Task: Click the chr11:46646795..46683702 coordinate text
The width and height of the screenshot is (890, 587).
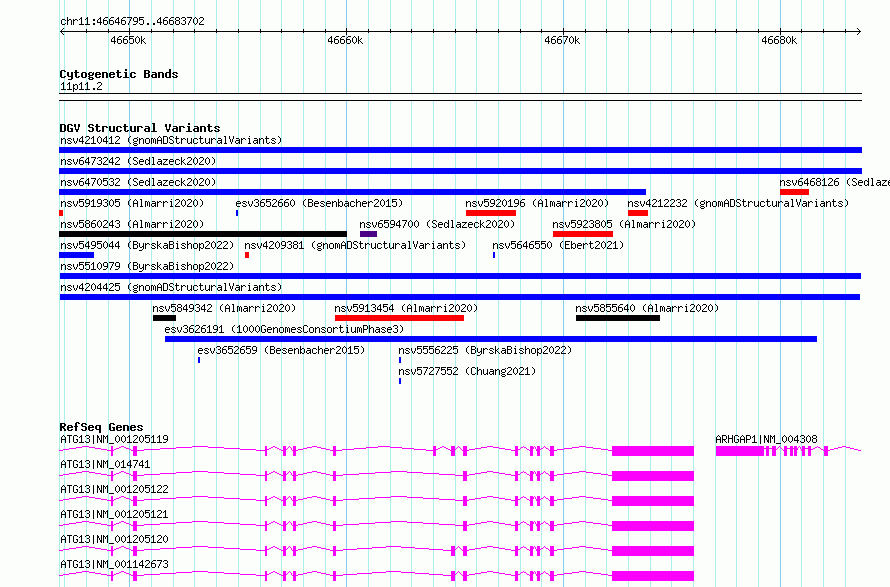Action: click(132, 22)
